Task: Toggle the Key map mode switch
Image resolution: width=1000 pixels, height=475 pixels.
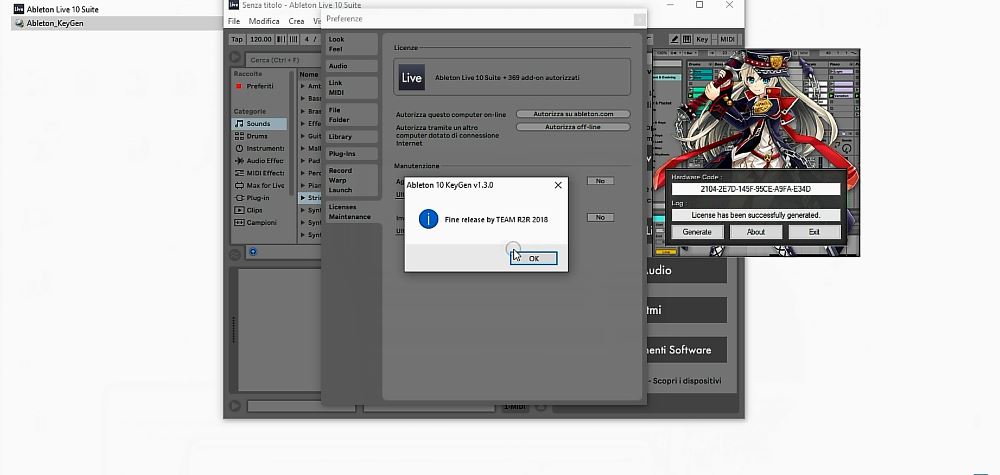Action: point(702,39)
